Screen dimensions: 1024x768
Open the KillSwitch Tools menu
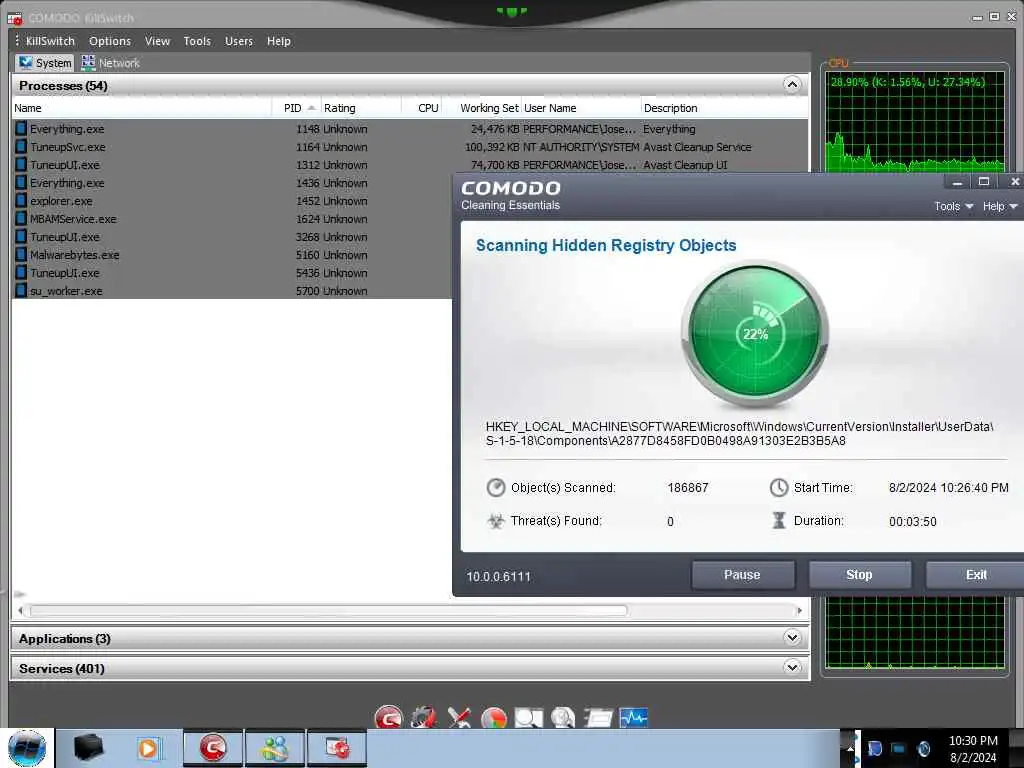point(197,41)
